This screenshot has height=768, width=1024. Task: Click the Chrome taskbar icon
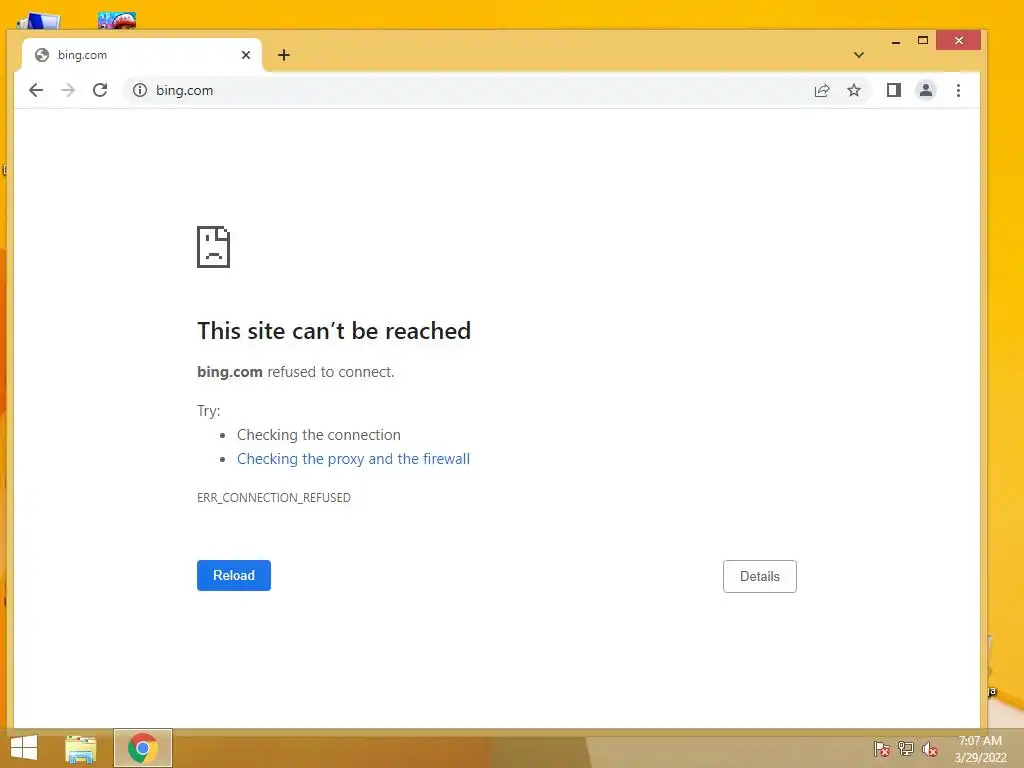[143, 748]
